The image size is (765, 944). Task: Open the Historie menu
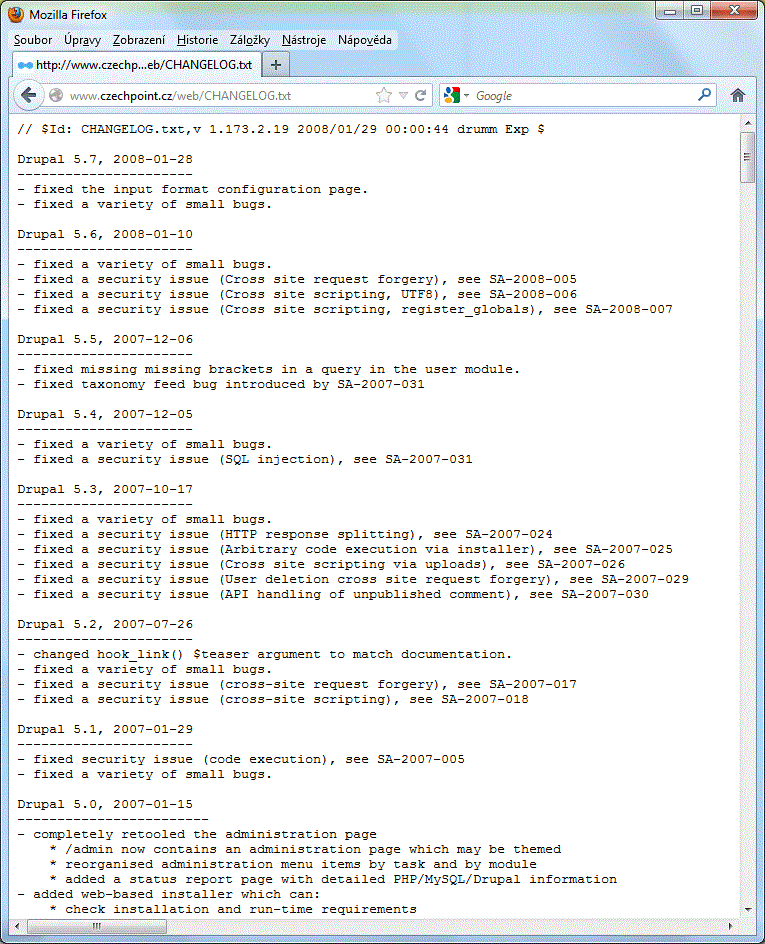pos(197,40)
